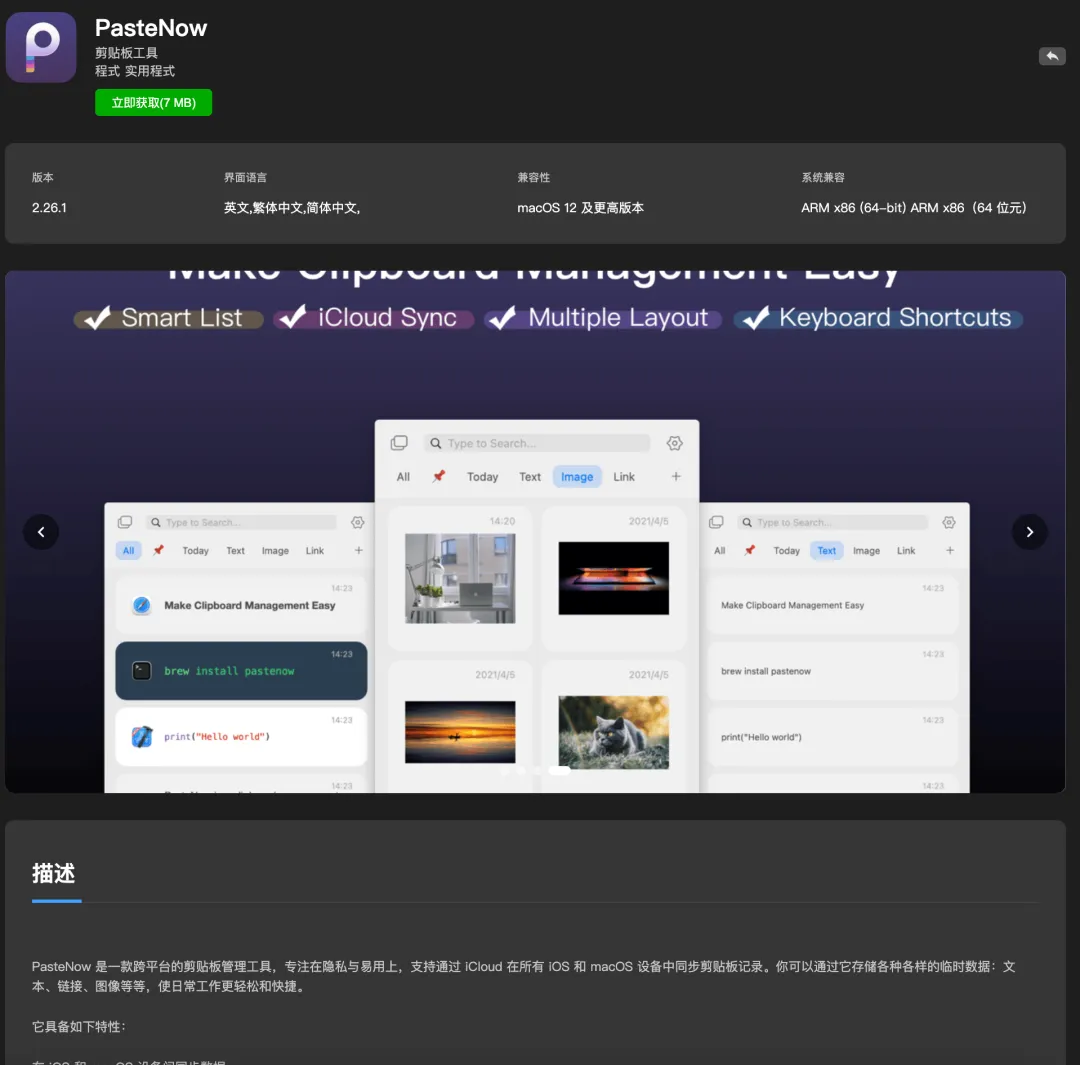
Task: Click the left panel's window layout icon
Action: [x=125, y=522]
